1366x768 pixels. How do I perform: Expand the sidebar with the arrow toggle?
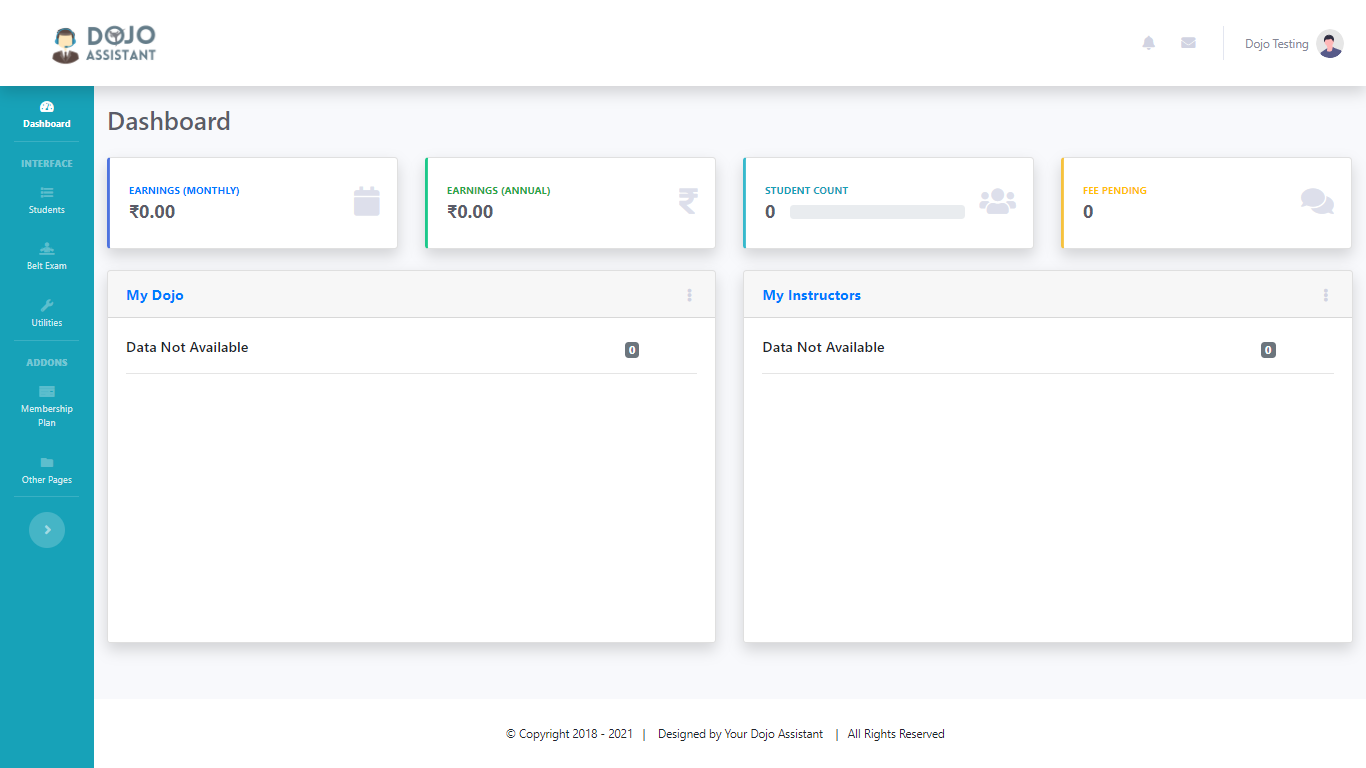coord(47,530)
